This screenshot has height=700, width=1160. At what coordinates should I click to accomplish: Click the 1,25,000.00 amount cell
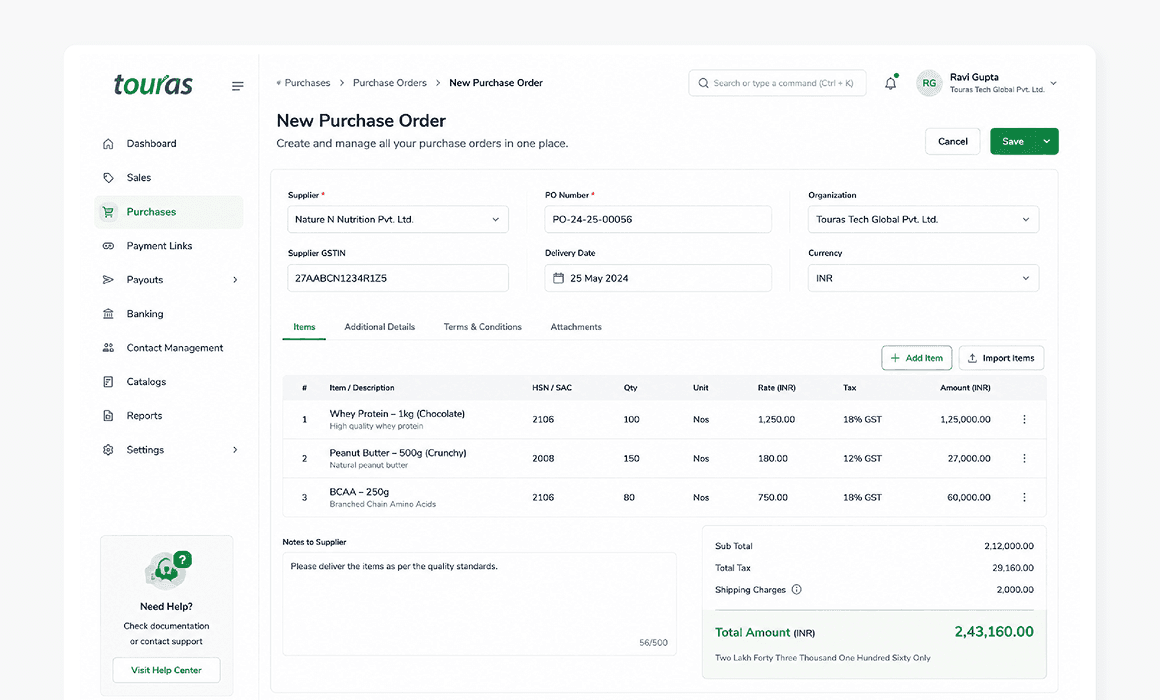click(965, 420)
